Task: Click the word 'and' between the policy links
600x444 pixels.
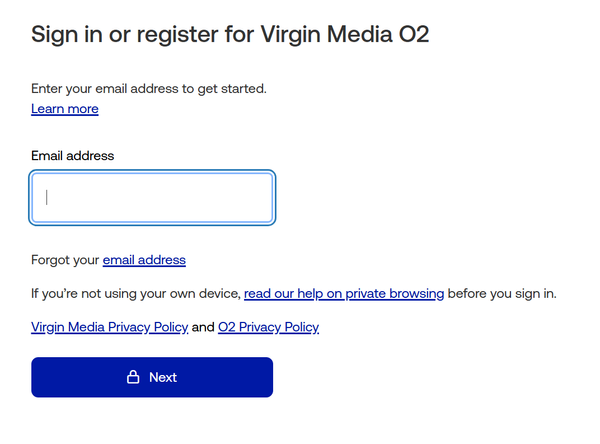Action: tap(203, 327)
